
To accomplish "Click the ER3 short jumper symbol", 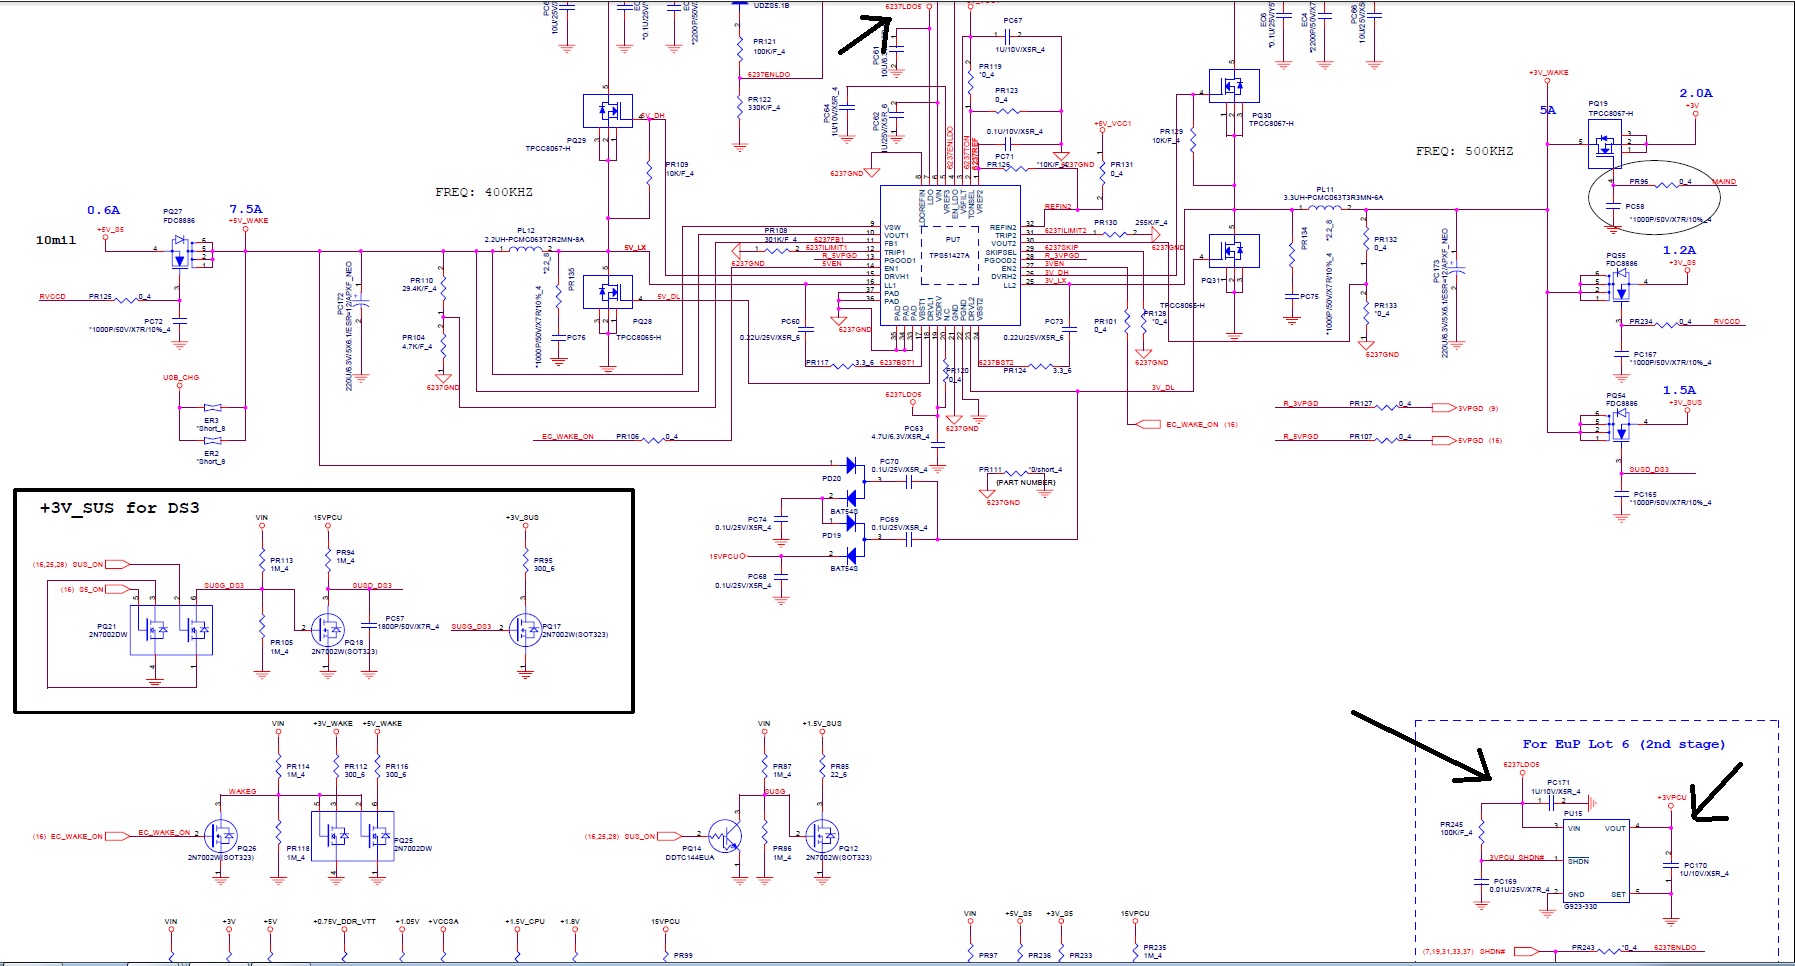I will [x=212, y=408].
